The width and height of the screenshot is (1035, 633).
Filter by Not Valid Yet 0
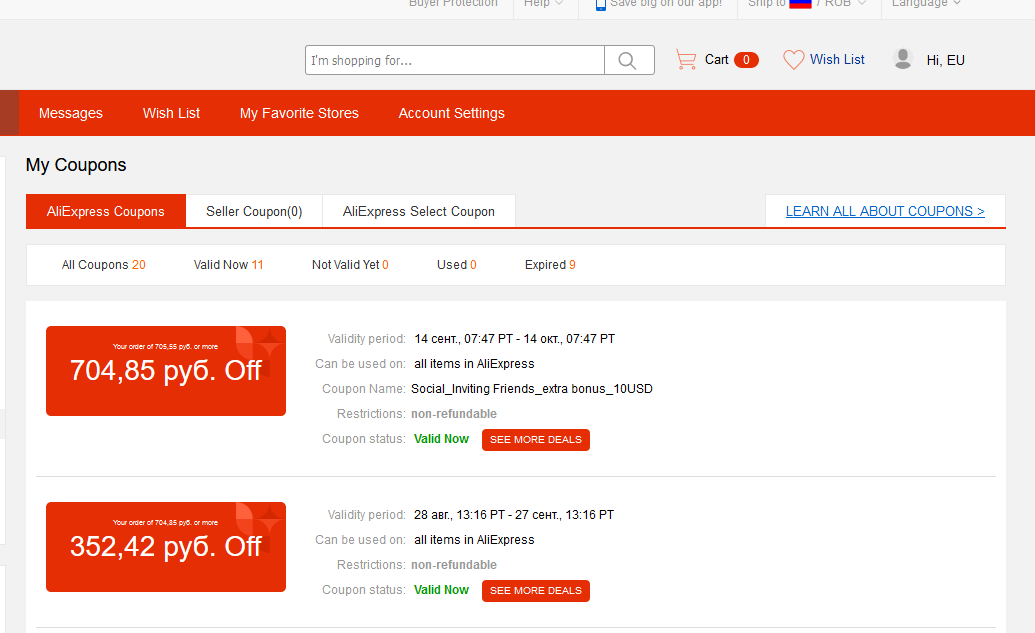click(x=350, y=265)
